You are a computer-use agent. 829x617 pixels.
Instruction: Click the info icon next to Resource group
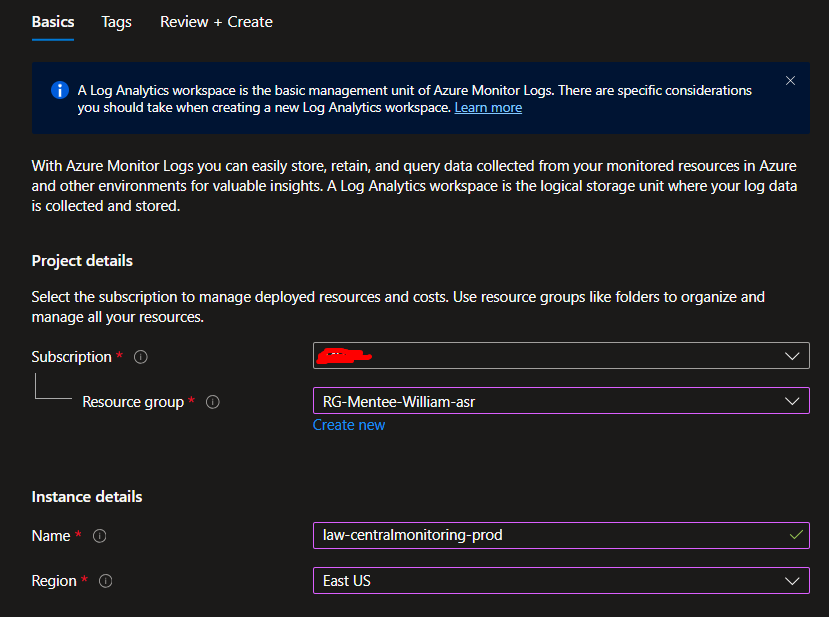213,402
